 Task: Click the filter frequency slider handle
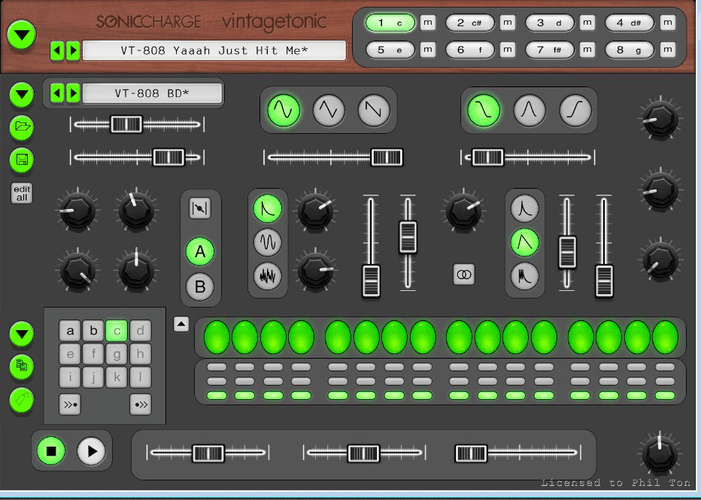488,157
